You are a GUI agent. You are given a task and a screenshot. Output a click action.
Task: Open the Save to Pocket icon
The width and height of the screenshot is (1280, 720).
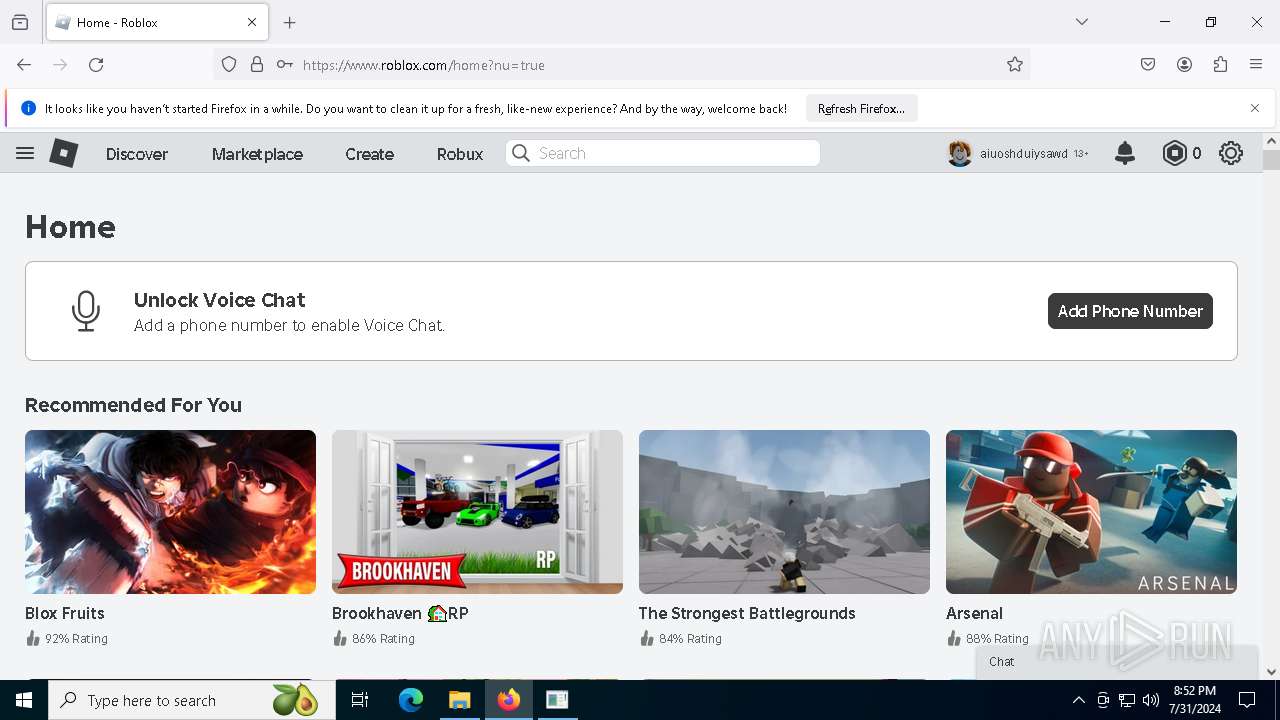click(1148, 65)
